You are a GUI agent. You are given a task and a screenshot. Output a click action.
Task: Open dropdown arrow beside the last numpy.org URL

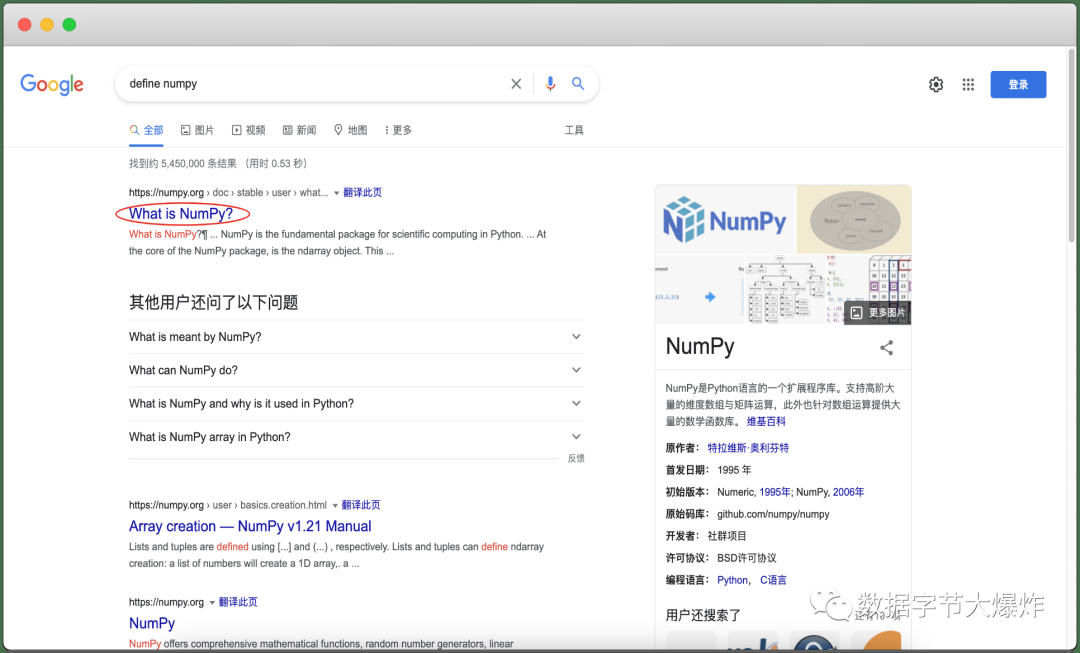(x=212, y=603)
